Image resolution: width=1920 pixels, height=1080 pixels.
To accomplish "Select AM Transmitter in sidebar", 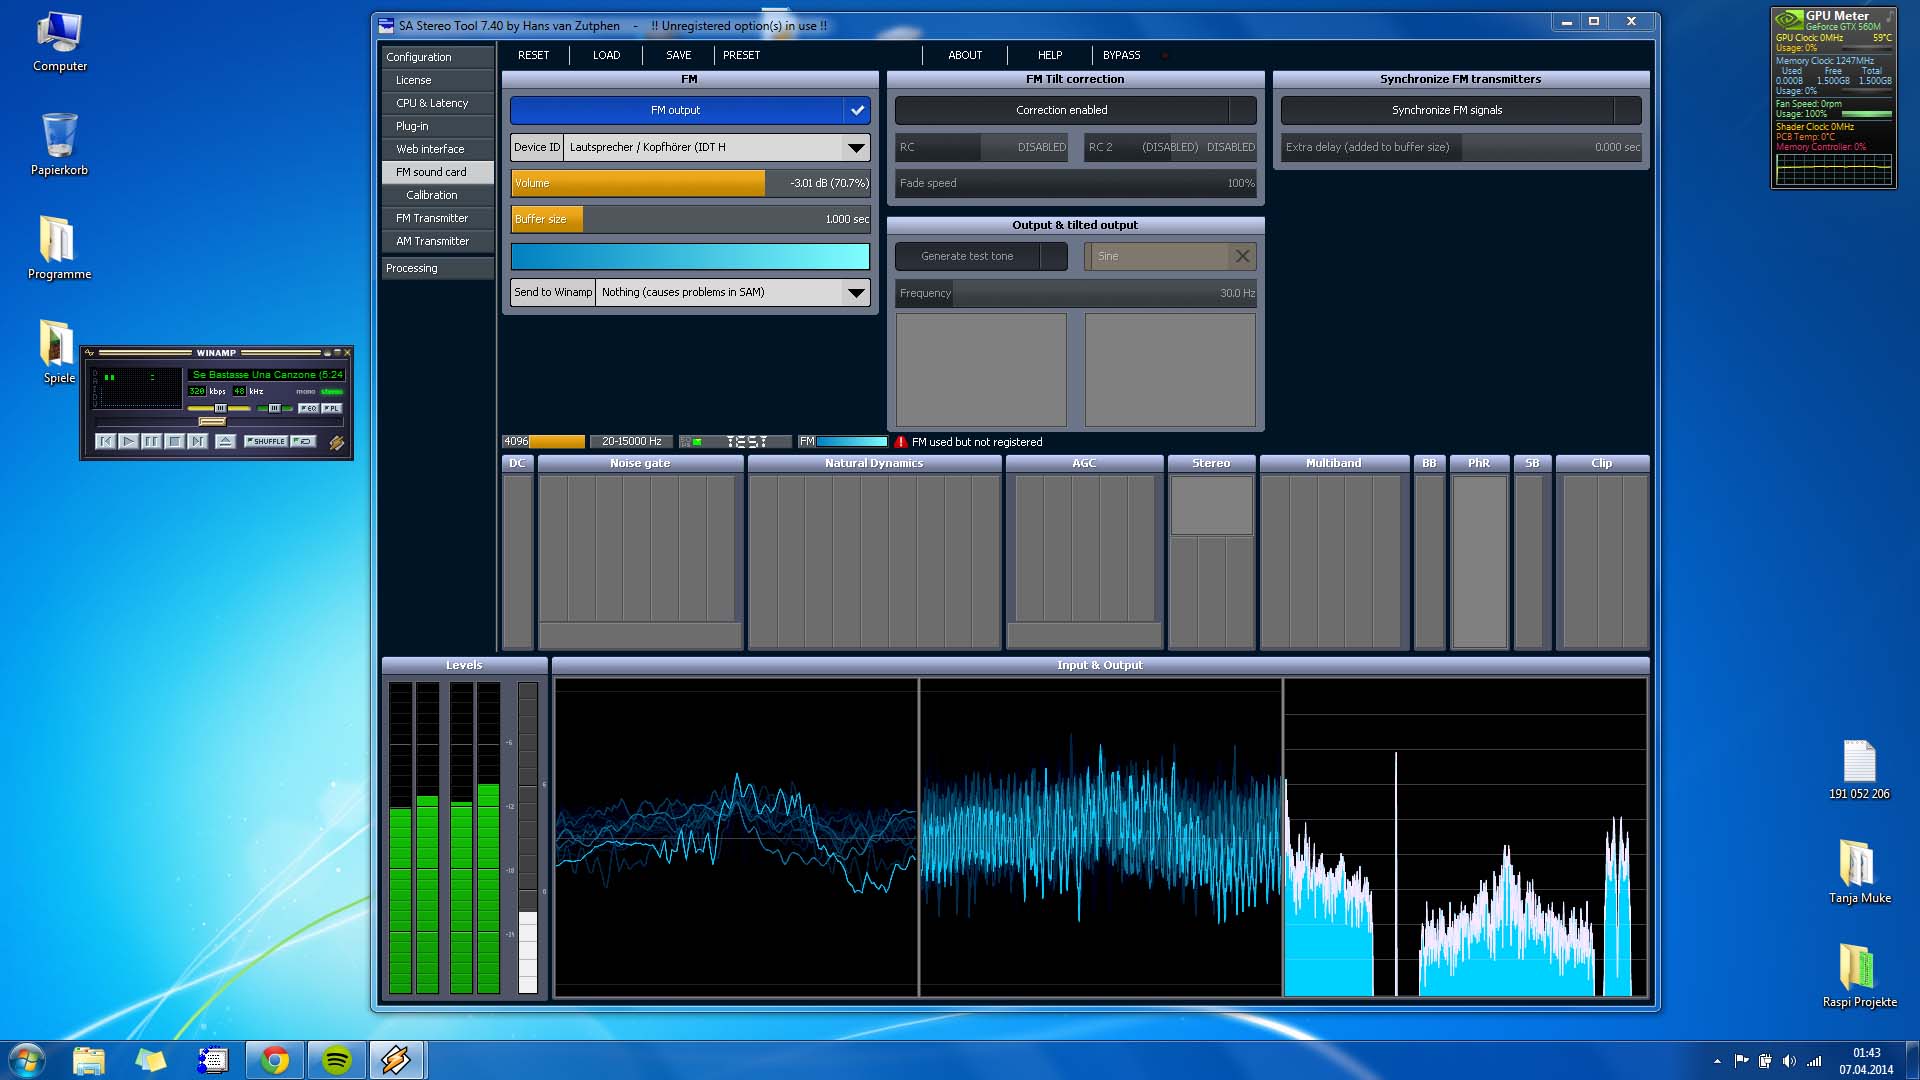I will point(438,241).
